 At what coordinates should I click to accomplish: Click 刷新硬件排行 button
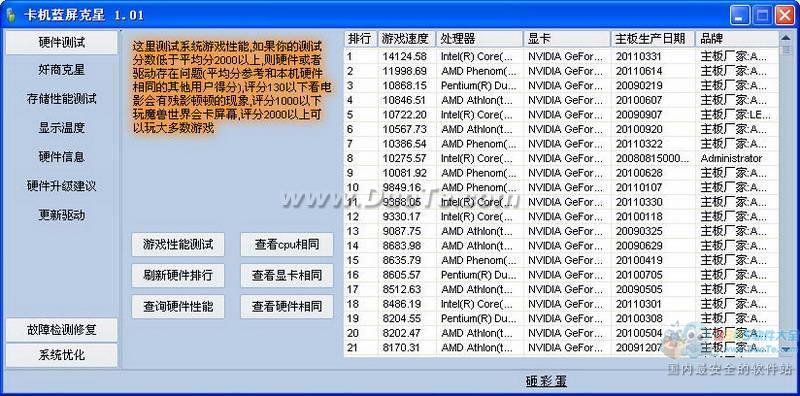pos(178,276)
